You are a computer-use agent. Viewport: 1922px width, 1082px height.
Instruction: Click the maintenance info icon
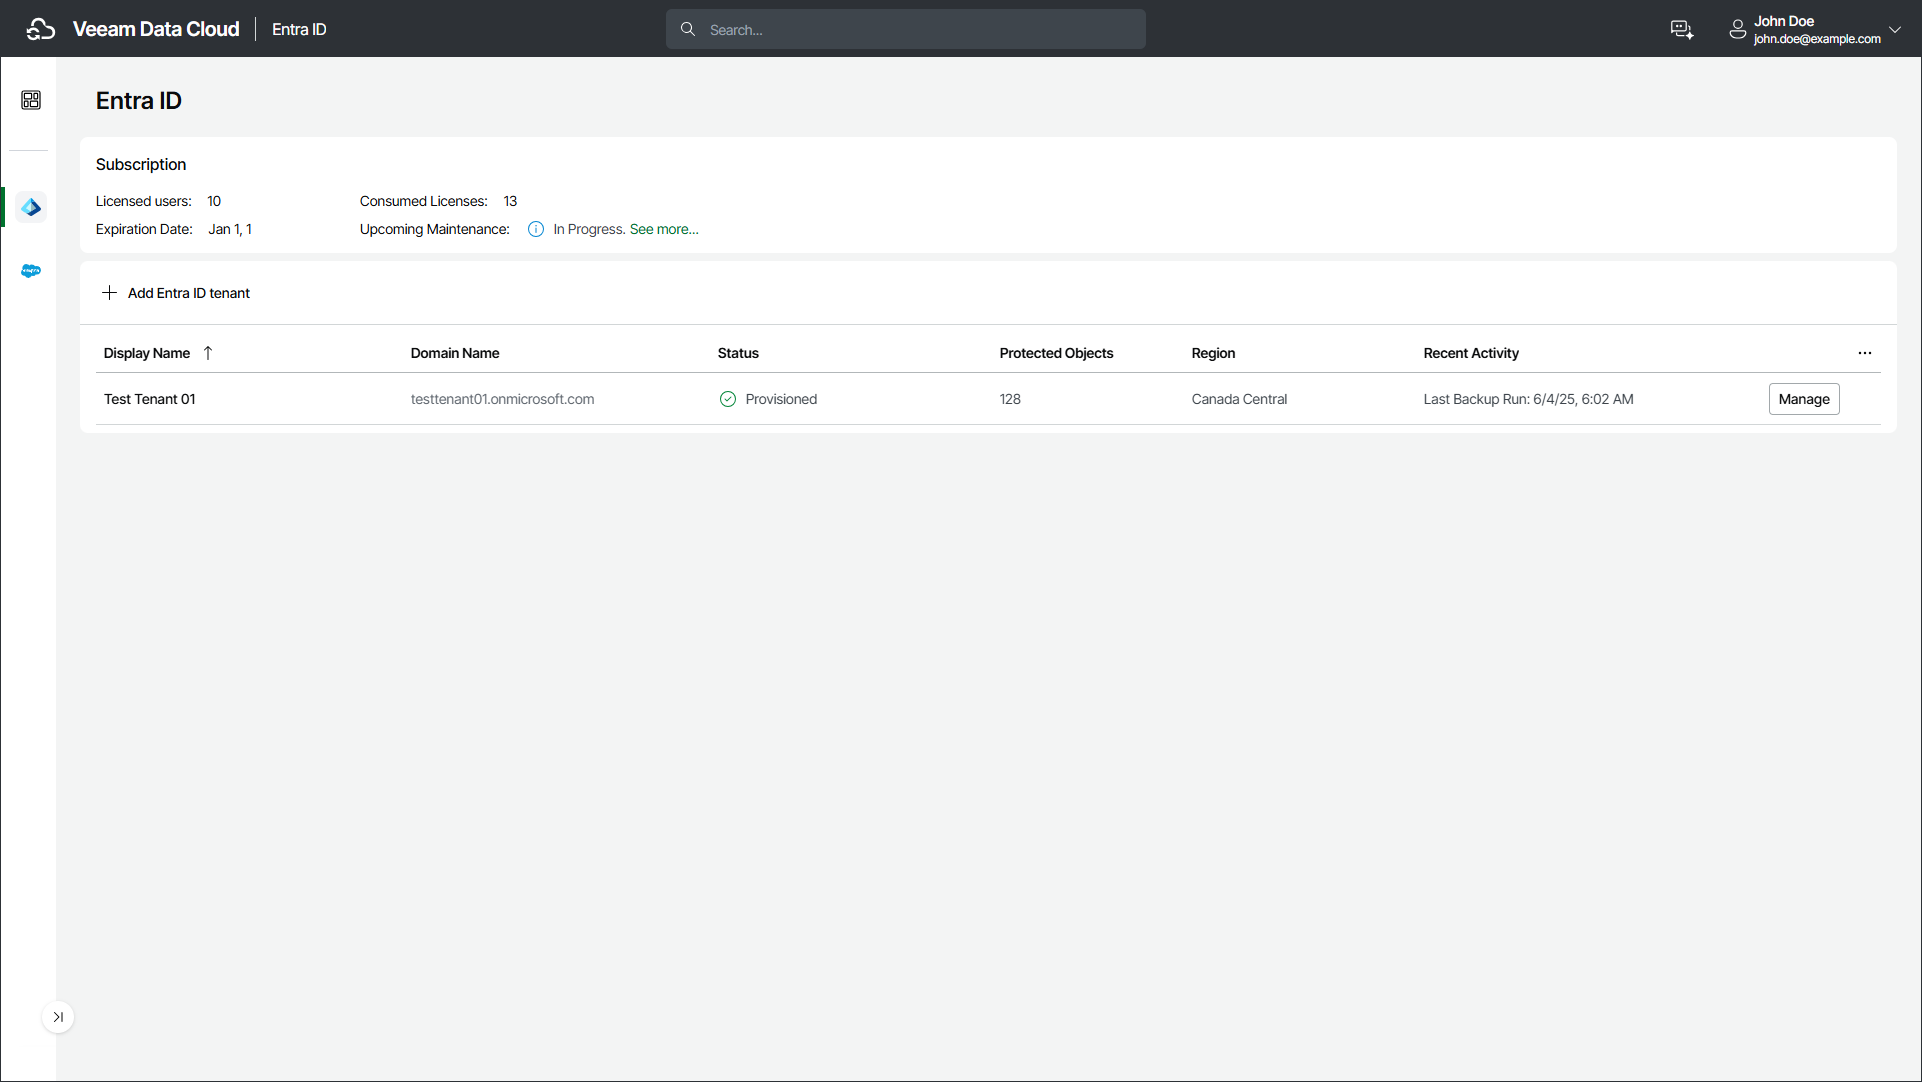click(536, 229)
